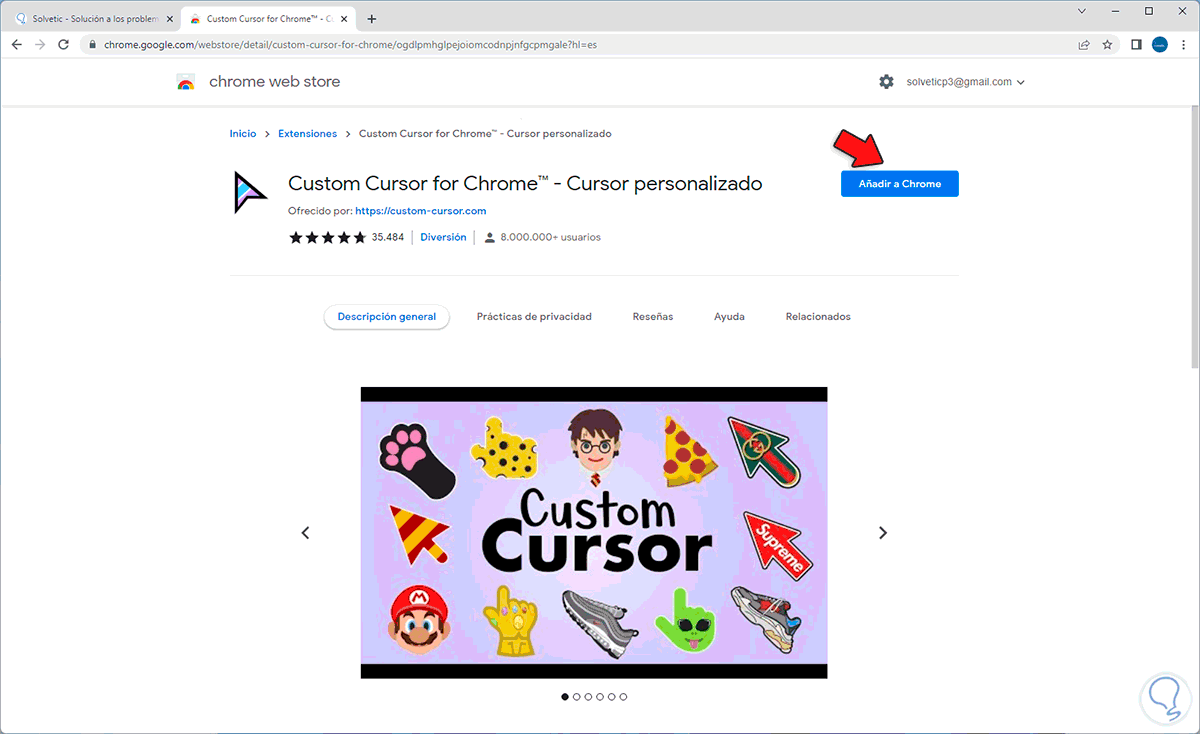The image size is (1200, 734).
Task: Bookmark this page with the star icon
Action: [x=1108, y=45]
